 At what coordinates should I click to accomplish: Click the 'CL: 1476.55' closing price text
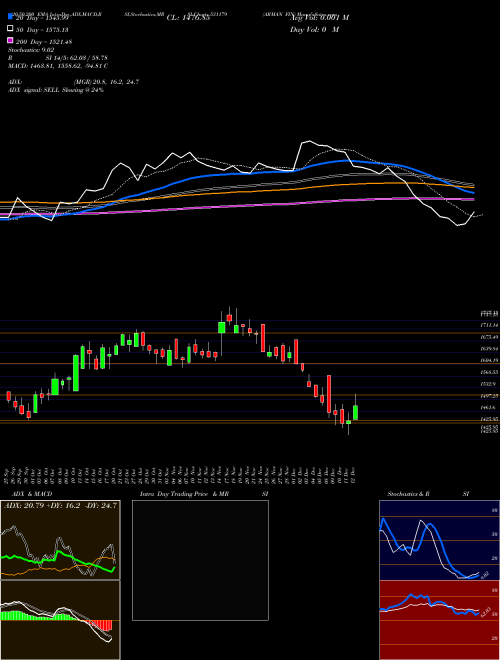coord(188,18)
